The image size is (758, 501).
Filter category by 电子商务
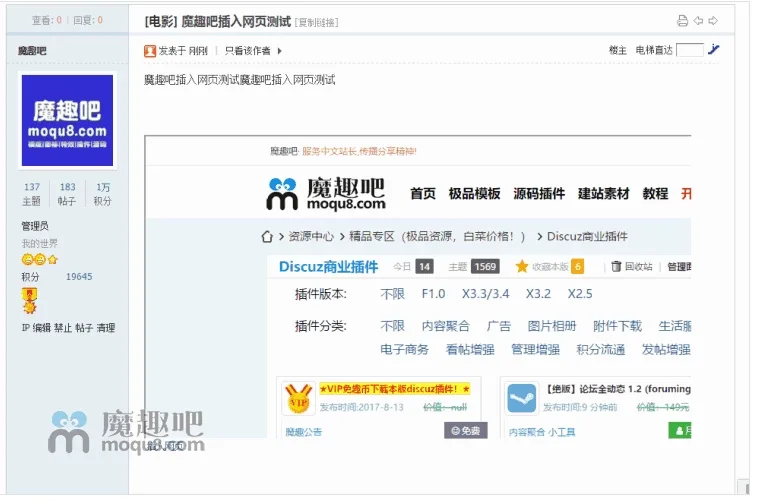[x=405, y=350]
